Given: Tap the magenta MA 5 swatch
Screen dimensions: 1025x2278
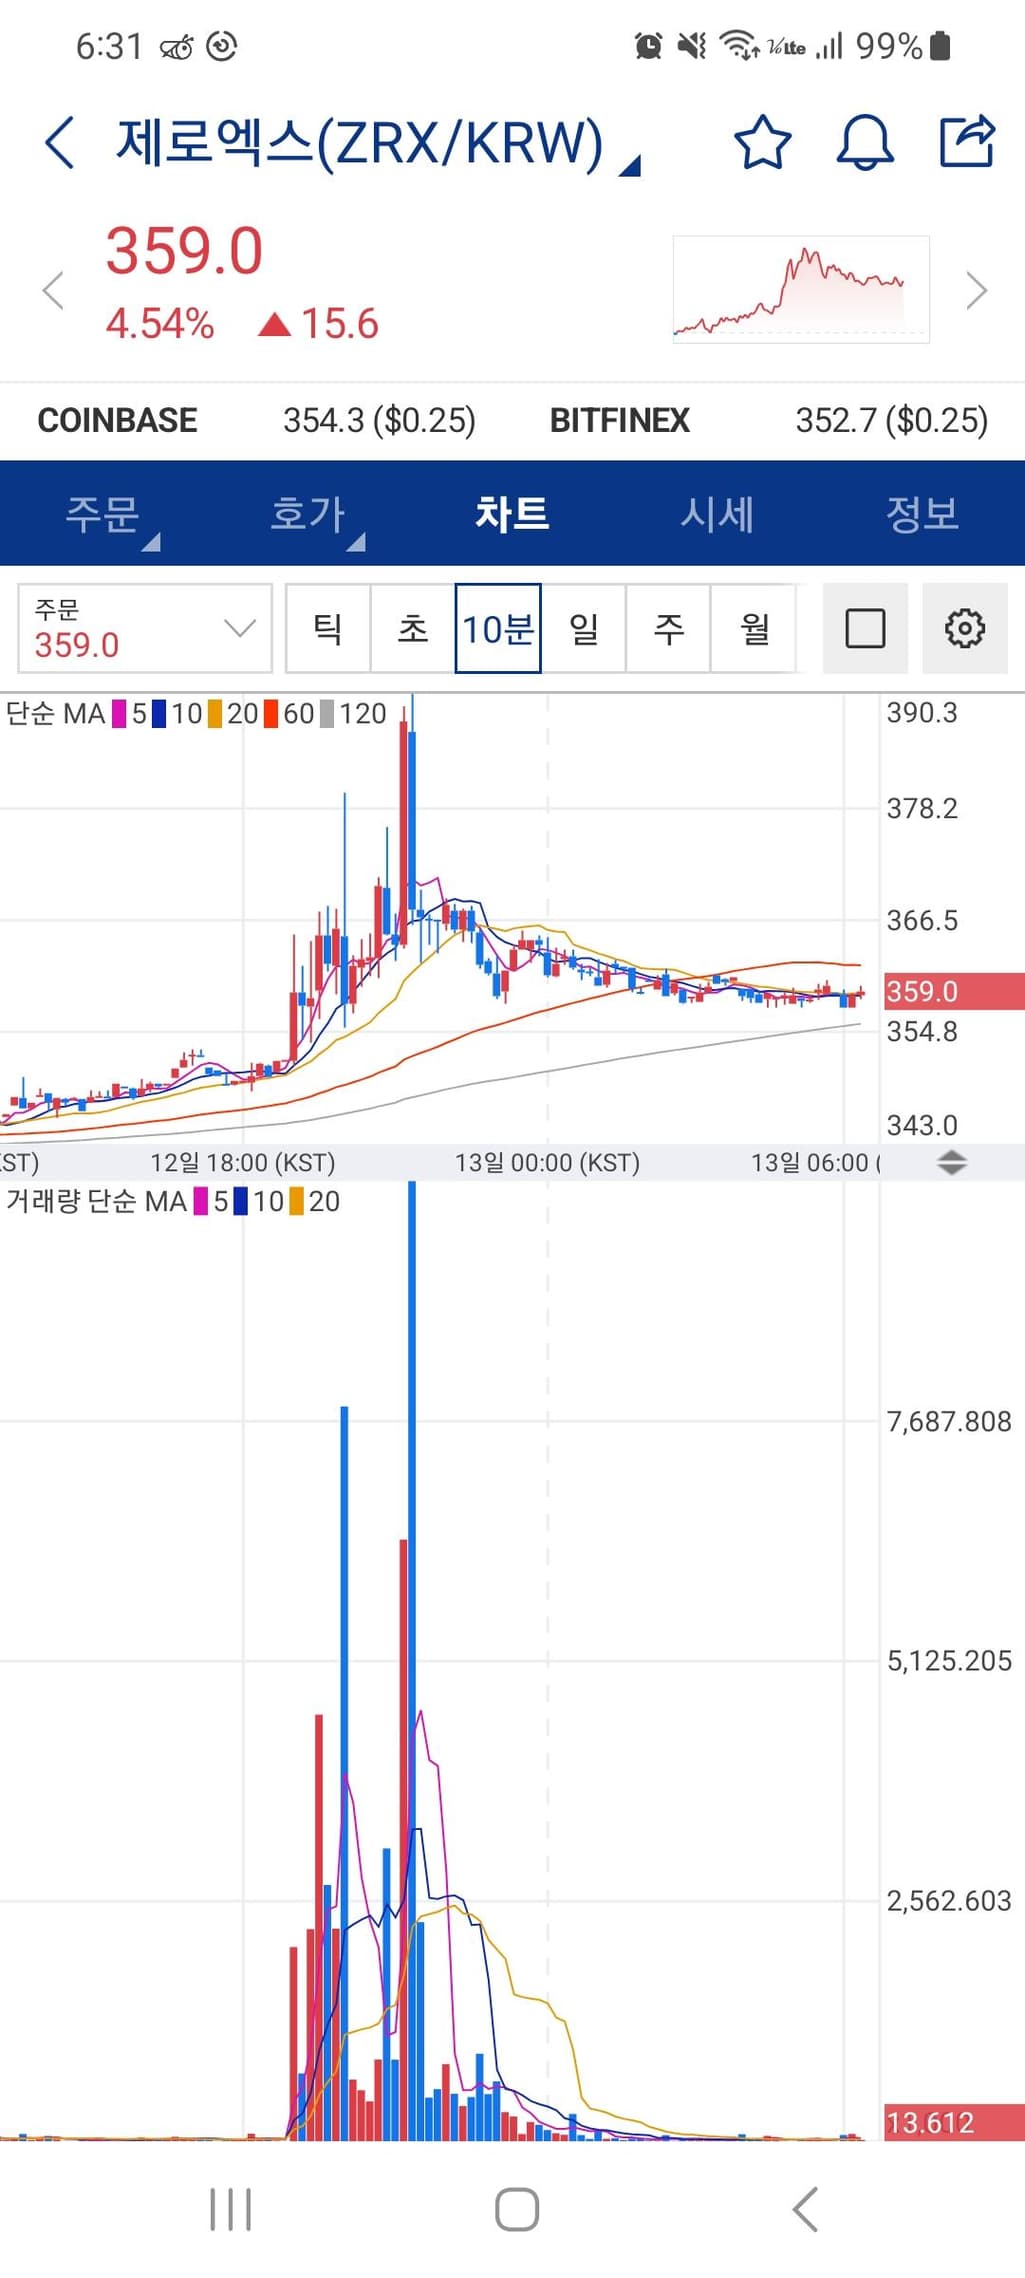Looking at the screenshot, I should pos(119,714).
